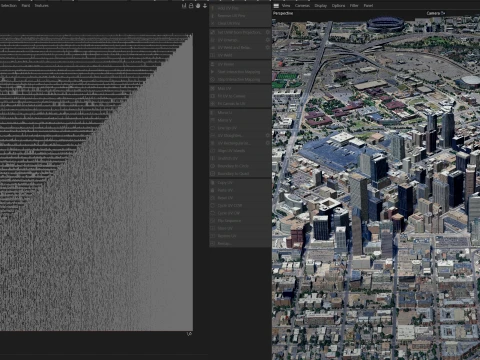Viewport: 480px width, 360px height.
Task: Click the Copy UV command
Action: pyautogui.click(x=240, y=183)
